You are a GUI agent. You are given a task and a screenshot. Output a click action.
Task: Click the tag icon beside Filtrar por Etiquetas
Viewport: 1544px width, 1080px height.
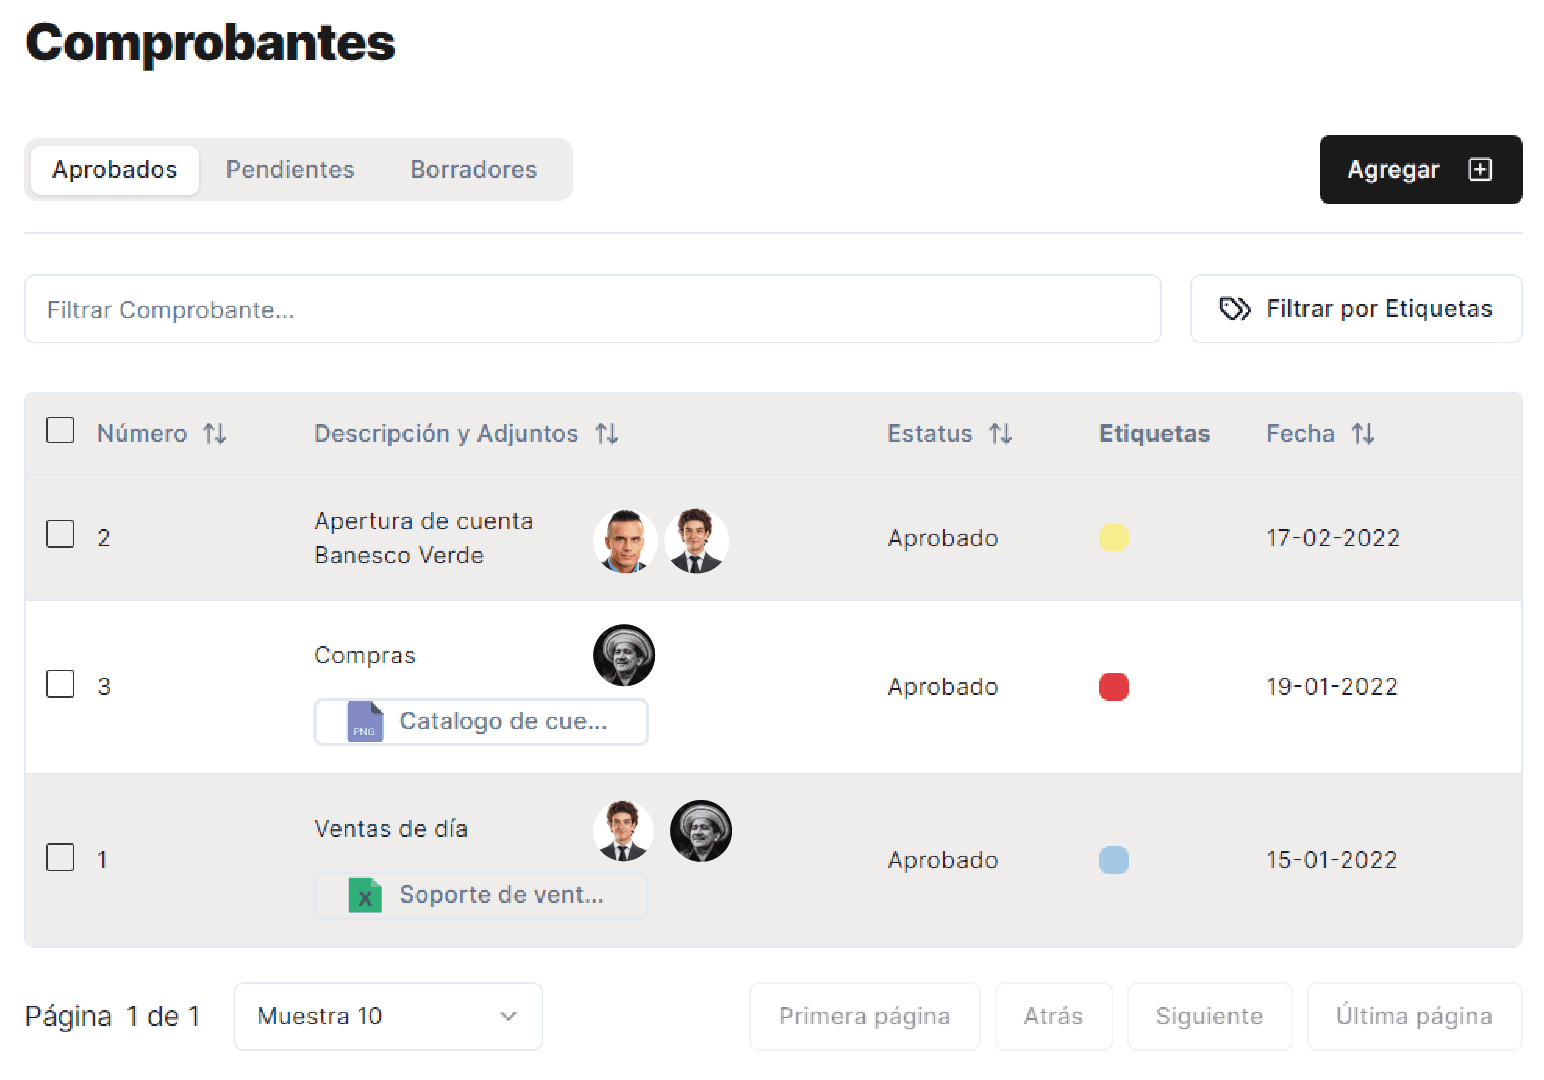(1234, 309)
